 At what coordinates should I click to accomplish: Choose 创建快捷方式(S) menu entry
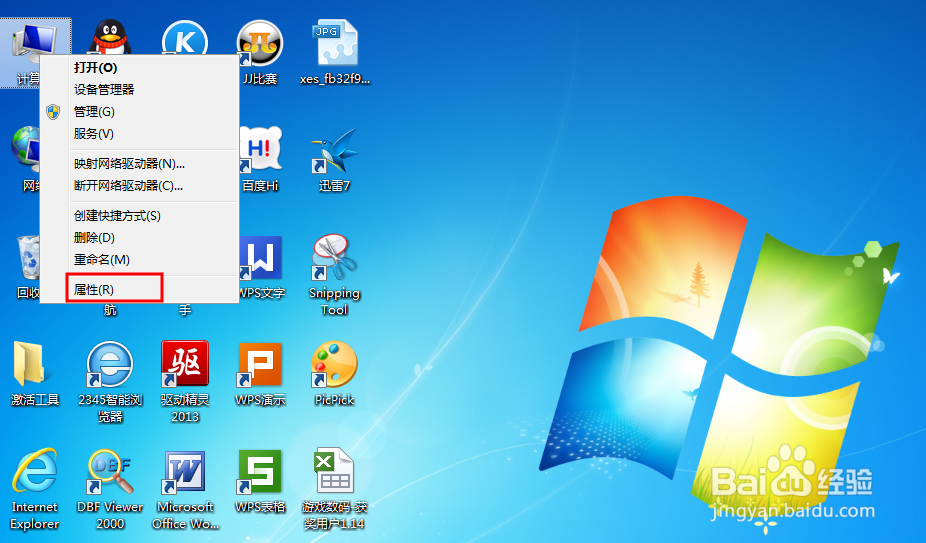pyautogui.click(x=139, y=216)
